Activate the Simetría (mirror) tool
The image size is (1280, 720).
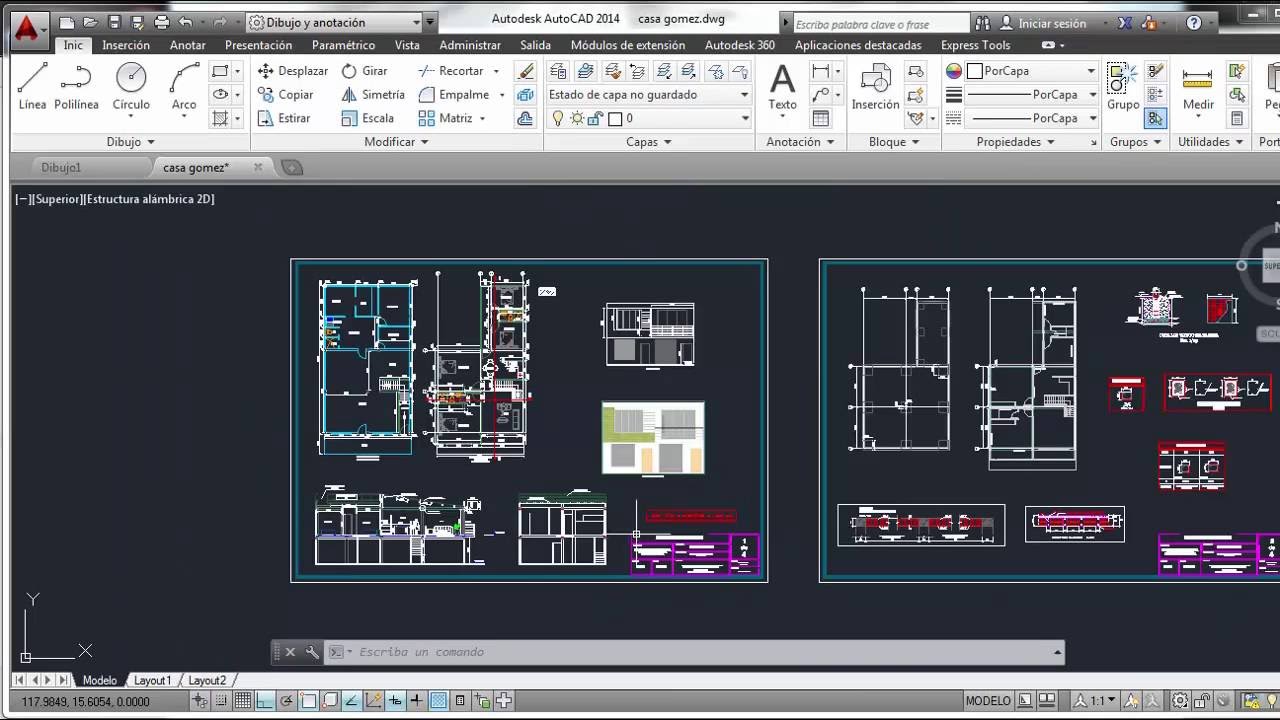point(372,94)
